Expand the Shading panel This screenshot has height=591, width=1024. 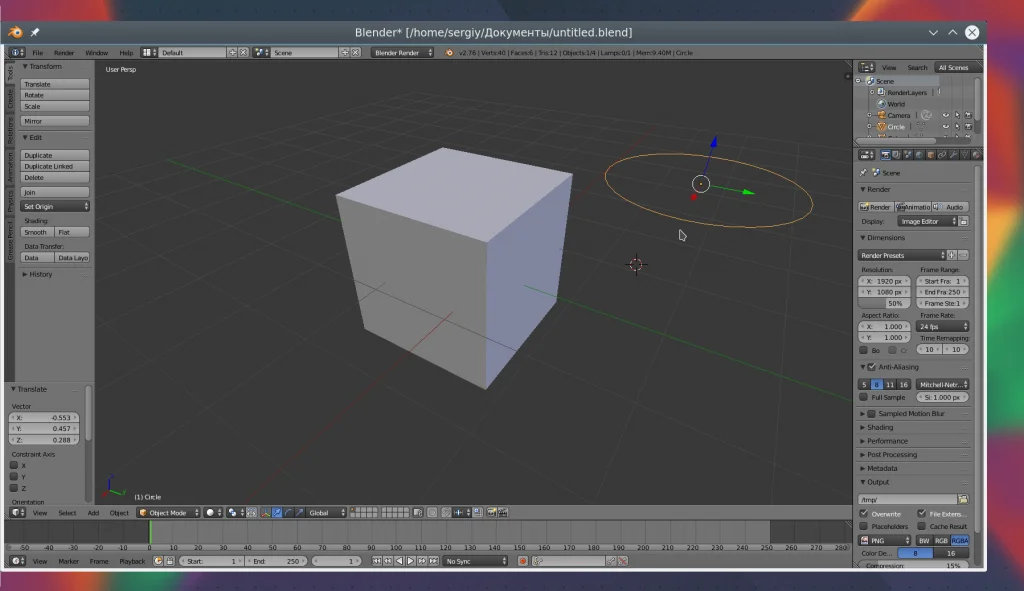pos(880,427)
